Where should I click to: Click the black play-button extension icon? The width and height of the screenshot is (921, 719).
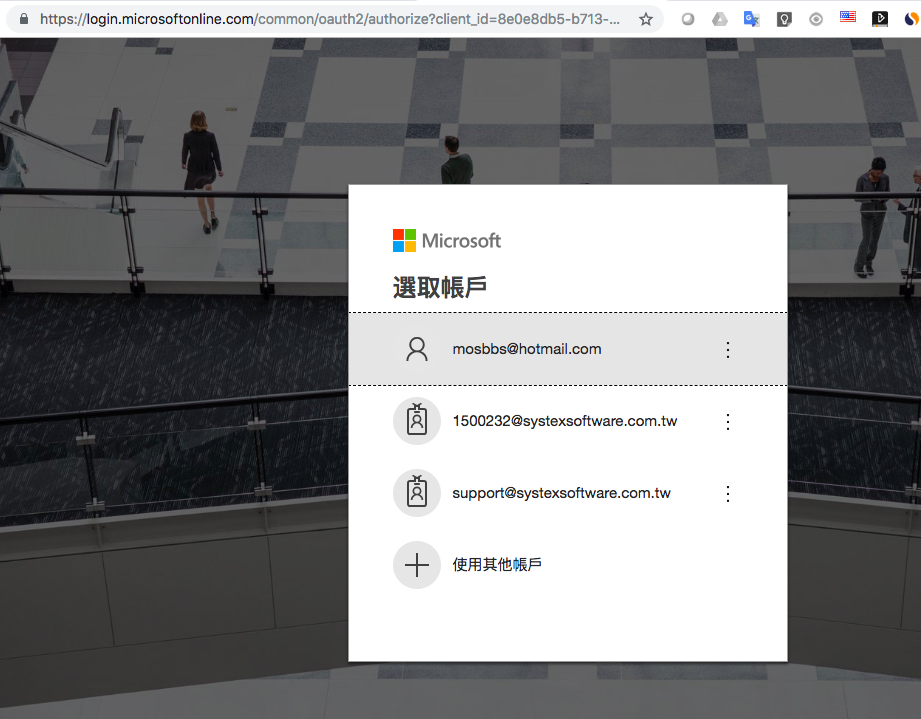pos(879,19)
